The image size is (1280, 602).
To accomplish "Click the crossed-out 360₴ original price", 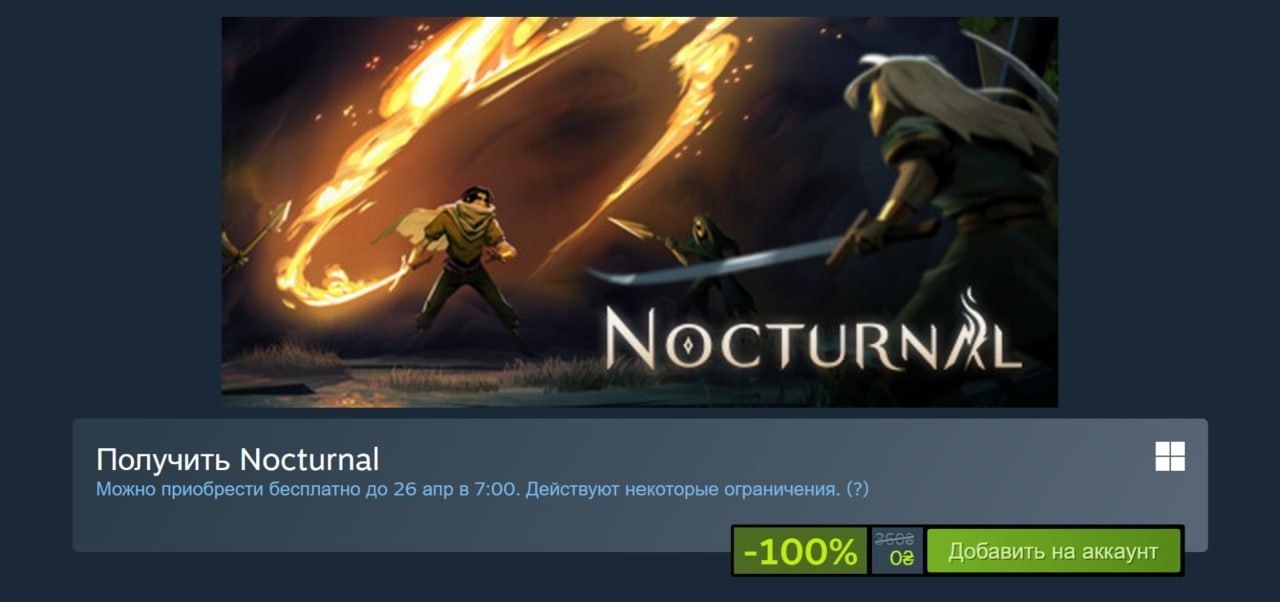I will 894,540.
